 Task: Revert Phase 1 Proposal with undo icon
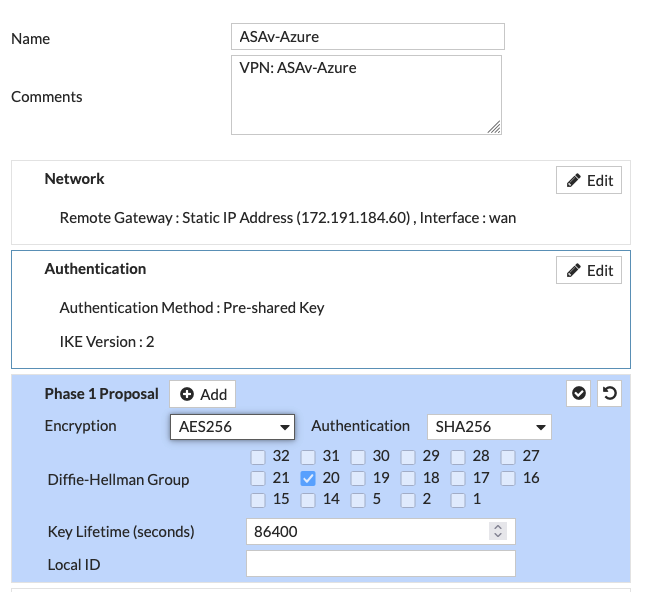[609, 394]
